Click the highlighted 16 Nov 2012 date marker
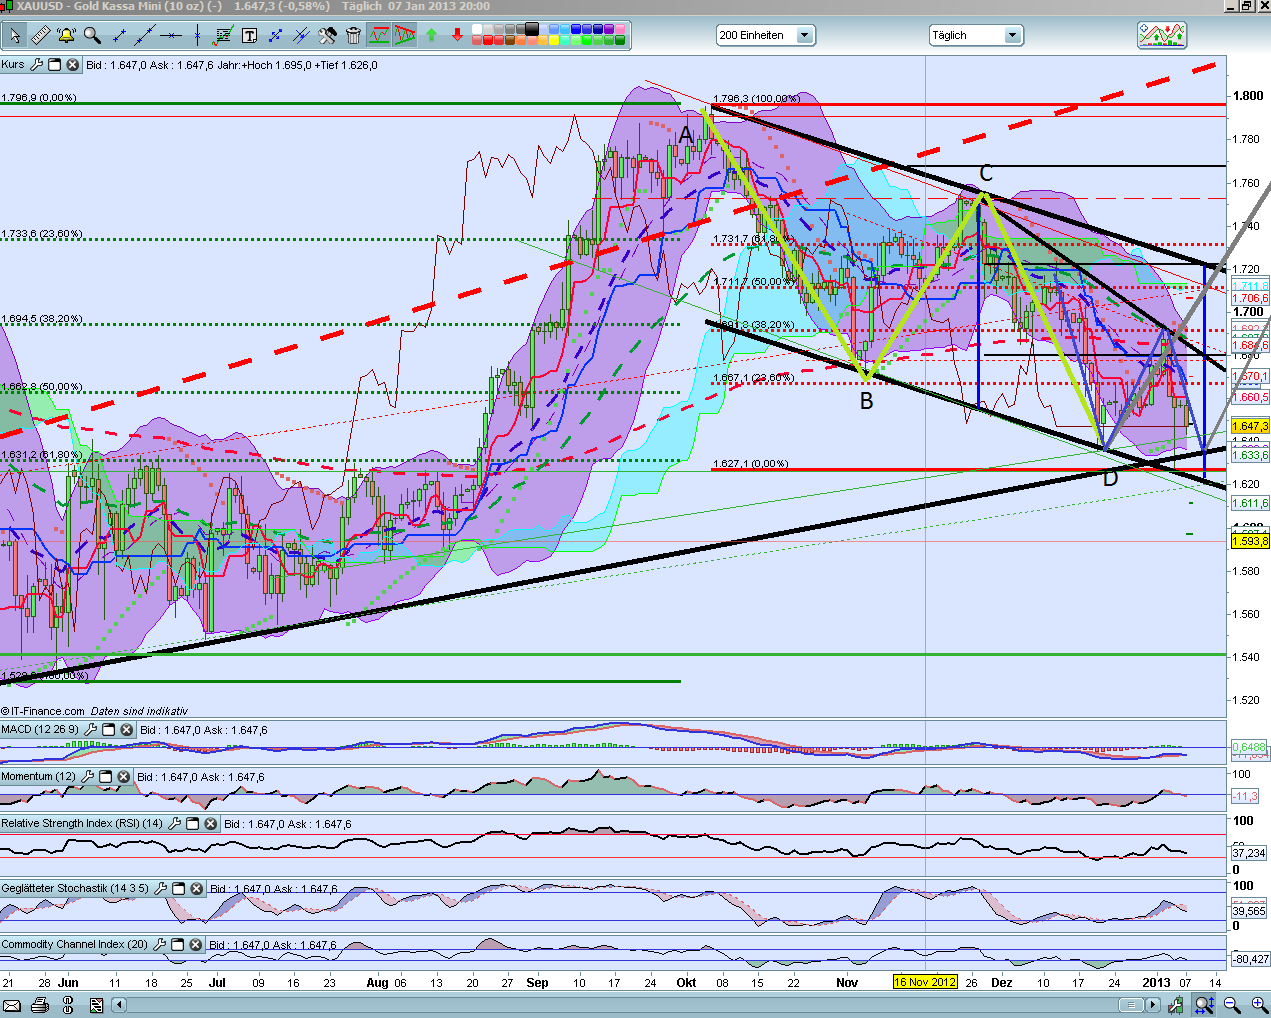 pos(925,982)
